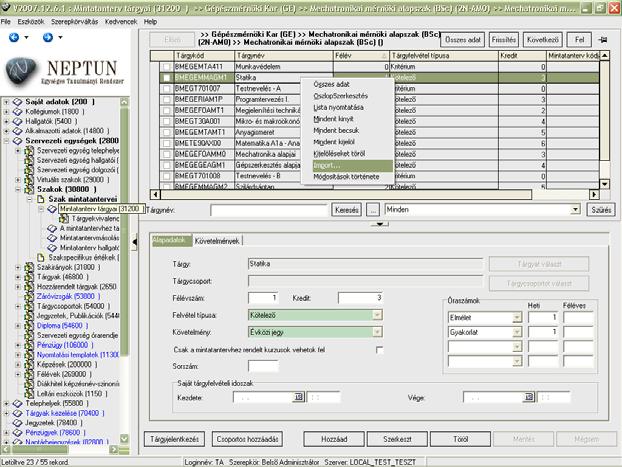622x467 pixels.
Task: Click the Csoportos hozzáadás button
Action: [x=247, y=439]
